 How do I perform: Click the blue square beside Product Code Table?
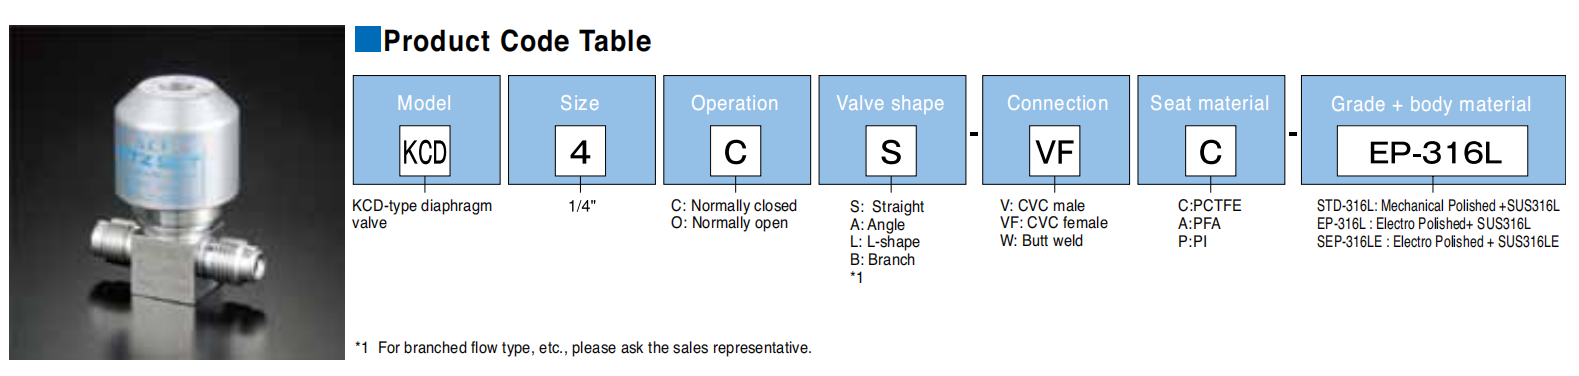pyautogui.click(x=368, y=39)
